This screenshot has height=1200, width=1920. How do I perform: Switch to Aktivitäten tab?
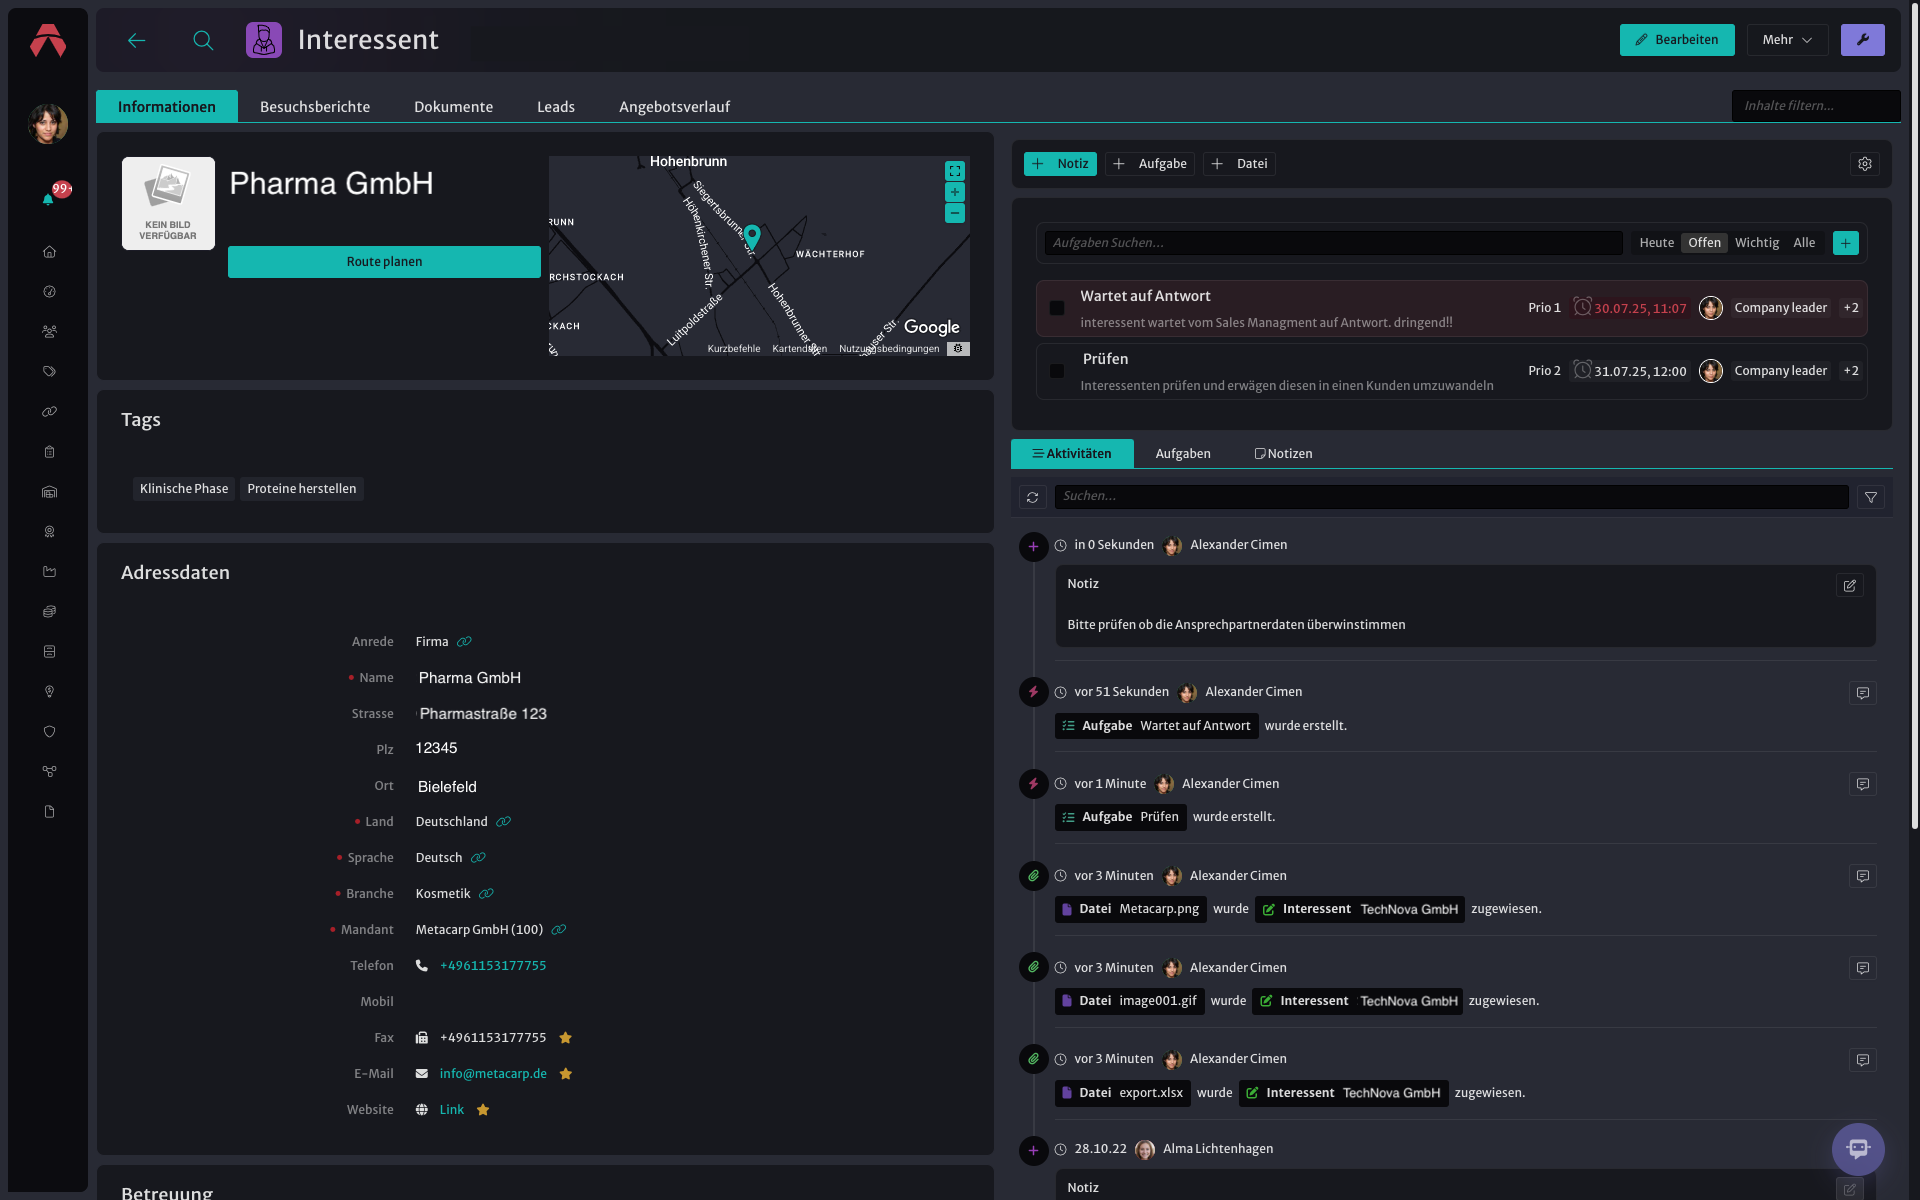(1072, 454)
